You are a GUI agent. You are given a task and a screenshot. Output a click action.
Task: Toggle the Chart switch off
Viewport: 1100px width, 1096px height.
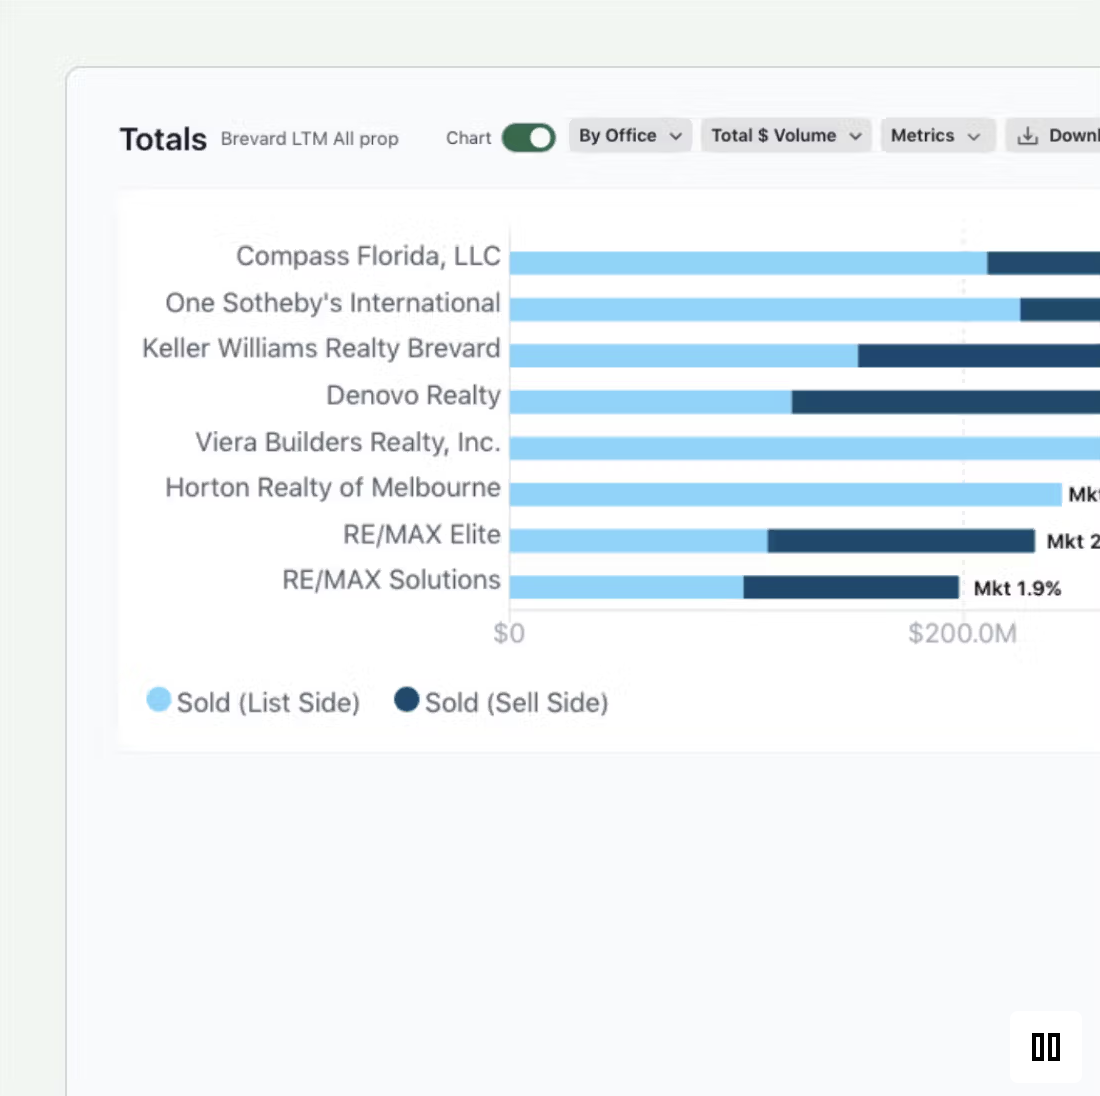528,138
